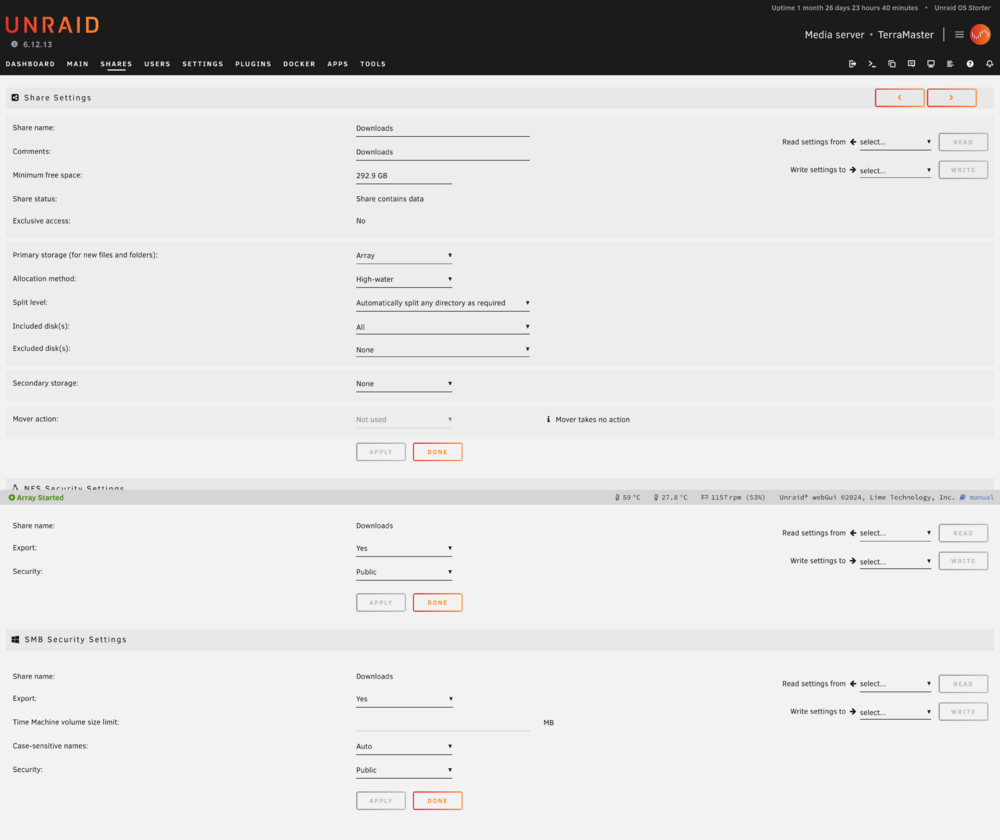Screen dimensions: 1000x840
Task: Click Done in the SMB Security Settings section
Action: point(438,800)
